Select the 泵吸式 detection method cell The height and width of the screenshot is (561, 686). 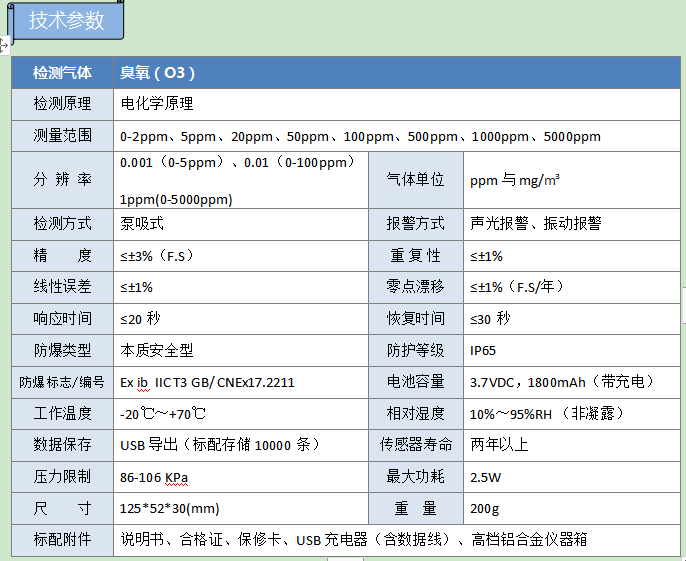(x=142, y=224)
